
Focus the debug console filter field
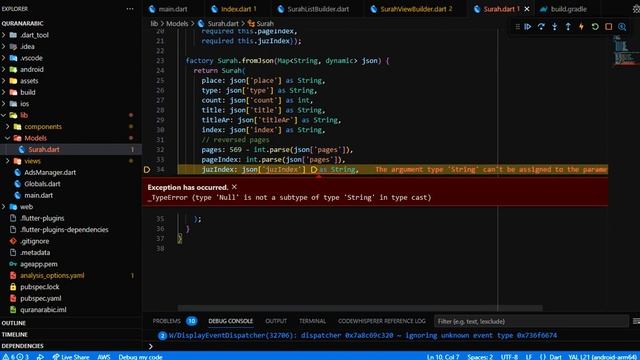[531, 321]
